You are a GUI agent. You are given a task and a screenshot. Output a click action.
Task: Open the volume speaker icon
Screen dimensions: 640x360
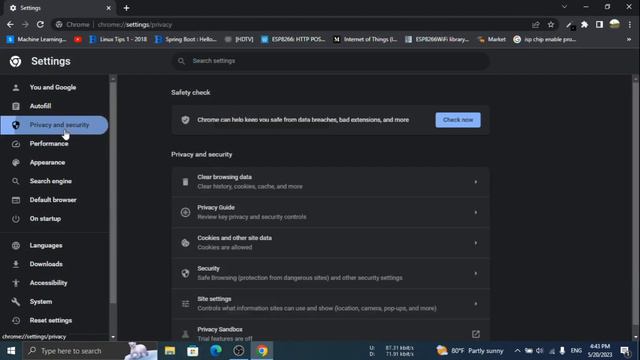point(540,351)
